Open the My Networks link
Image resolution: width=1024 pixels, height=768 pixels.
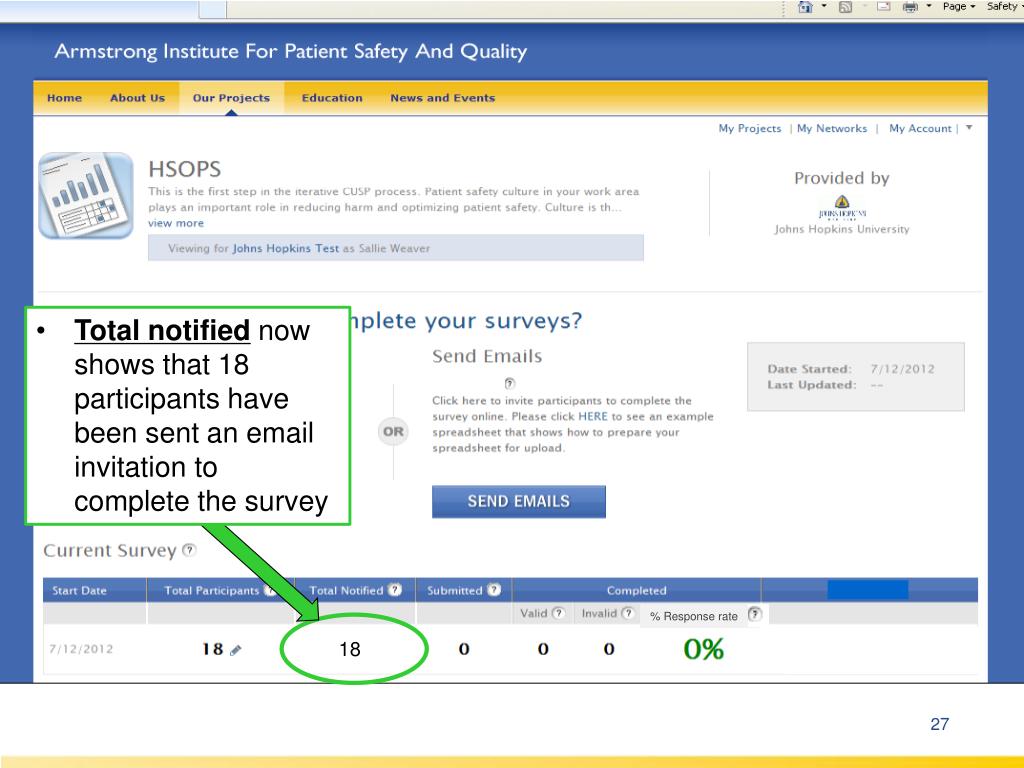pos(832,129)
